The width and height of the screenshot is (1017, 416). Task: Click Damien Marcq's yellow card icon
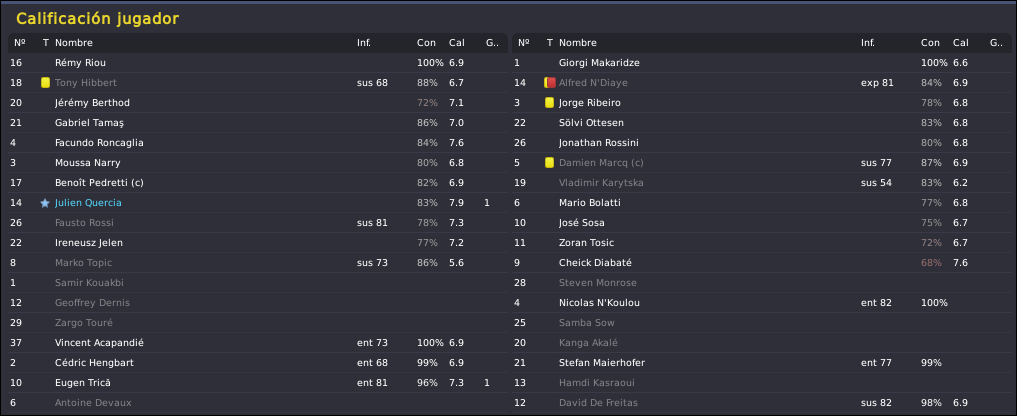tap(549, 163)
